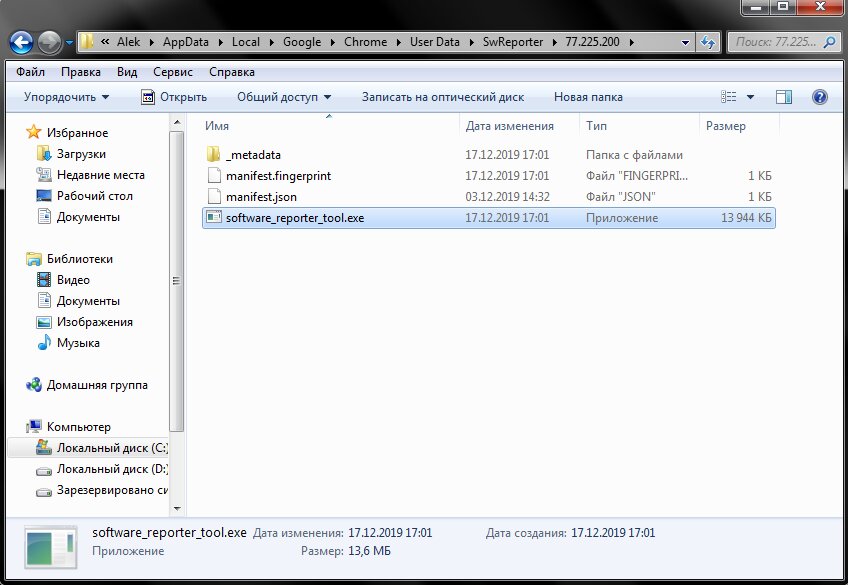Open Загрузки in sidebar
Screen dimensions: 848x585
[x=81, y=154]
